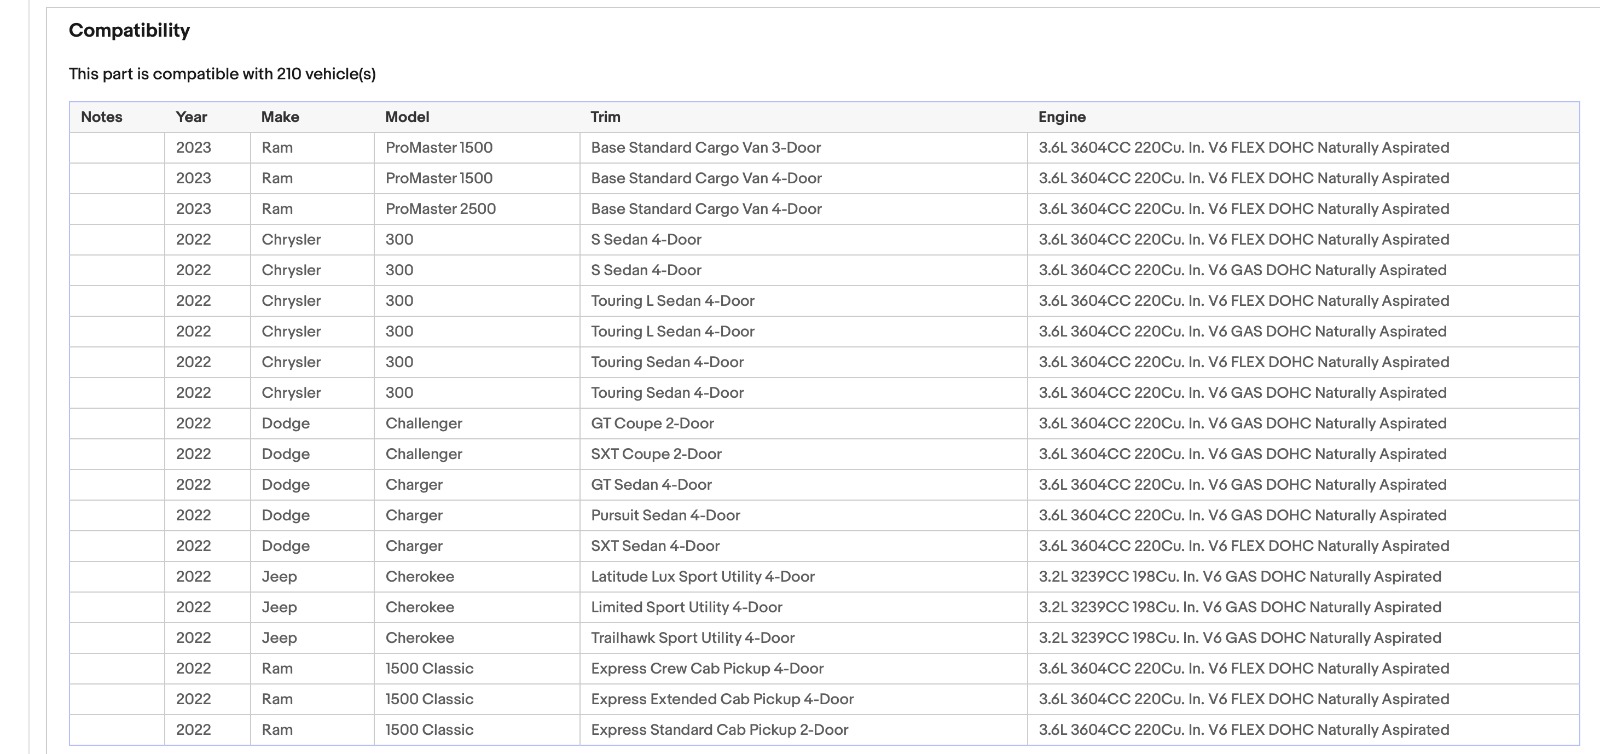Select 'Express Standard Cab Pickup 2-Door' trim cell

803,730
